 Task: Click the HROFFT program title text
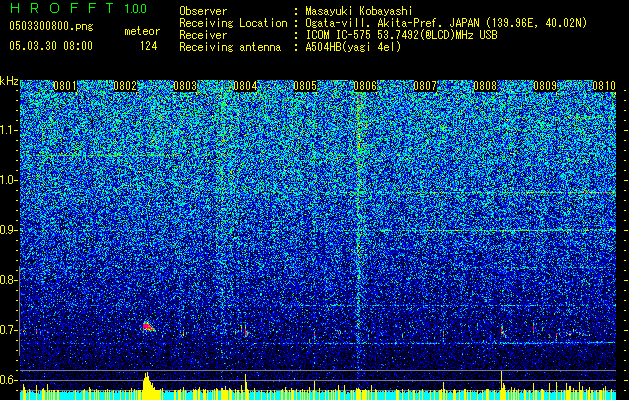click(x=62, y=8)
